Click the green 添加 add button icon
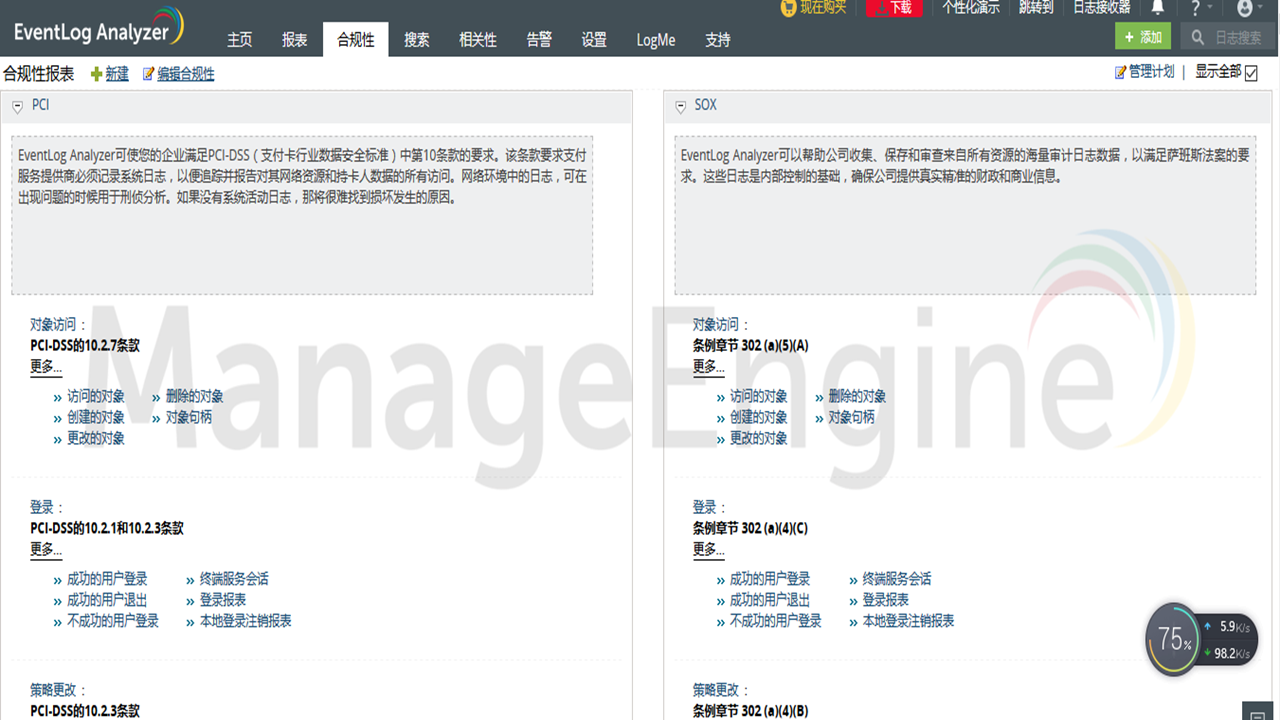Viewport: 1280px width, 720px height. (1131, 36)
